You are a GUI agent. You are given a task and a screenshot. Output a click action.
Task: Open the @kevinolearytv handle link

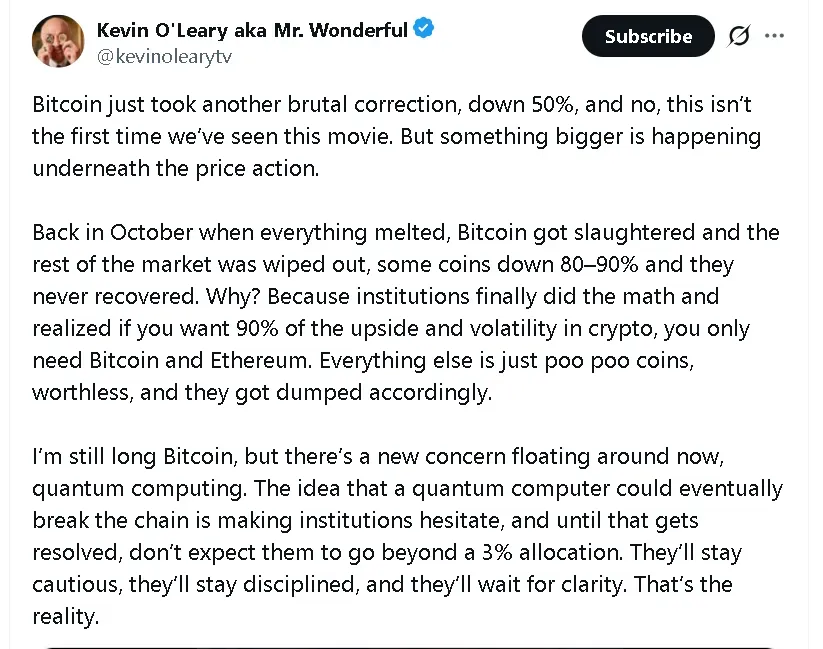163,57
